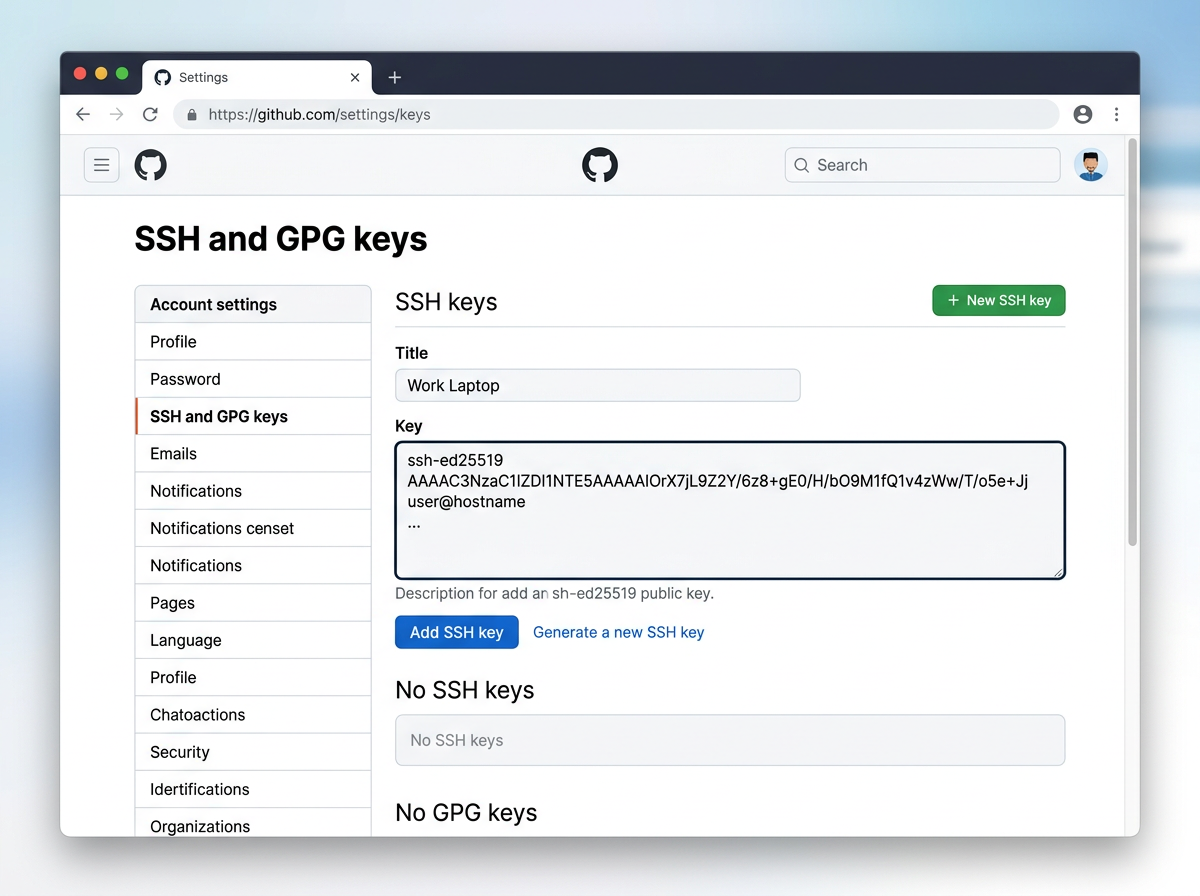Click the Add SSH key button
This screenshot has height=896, width=1200.
(x=457, y=632)
